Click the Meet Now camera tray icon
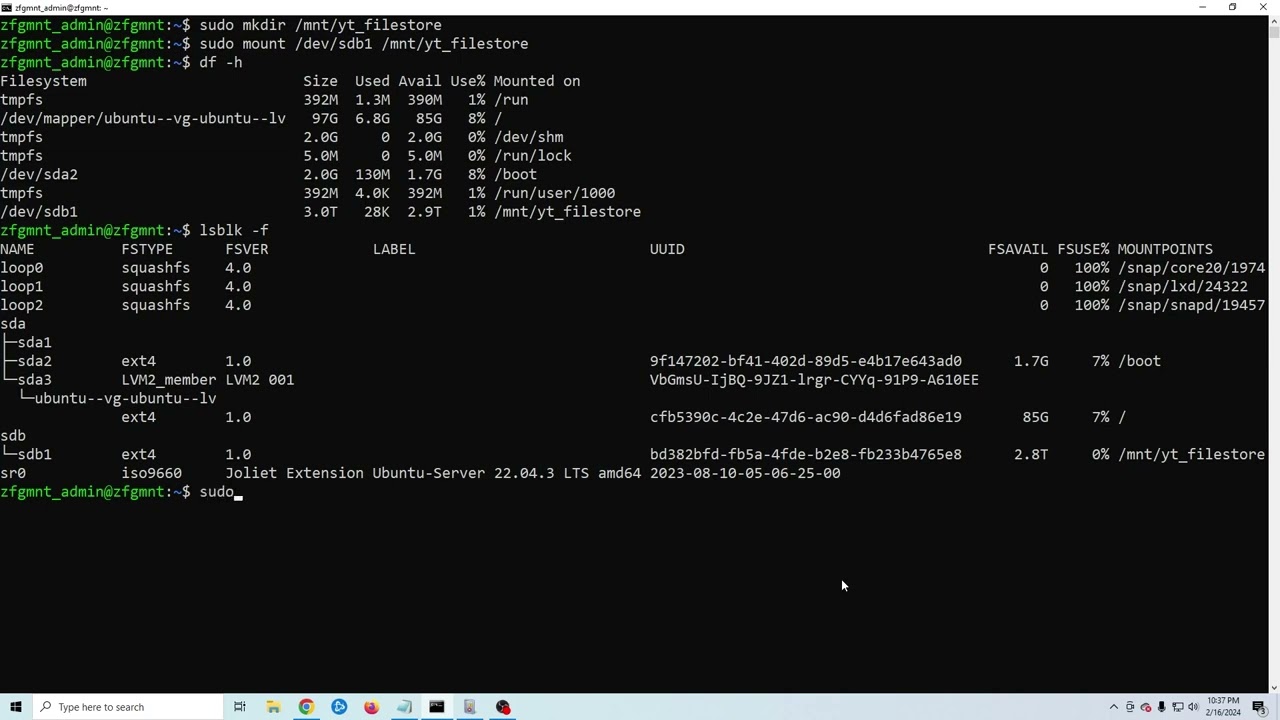Image resolution: width=1280 pixels, height=720 pixels. pyautogui.click(x=1130, y=707)
